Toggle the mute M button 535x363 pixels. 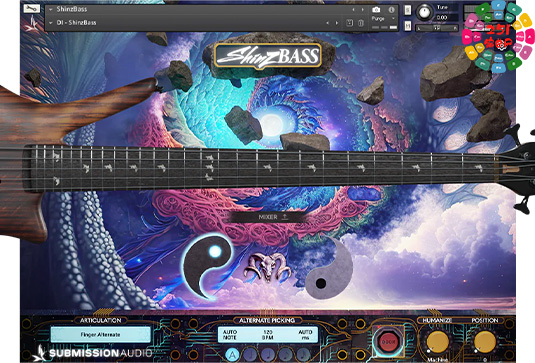tap(408, 26)
